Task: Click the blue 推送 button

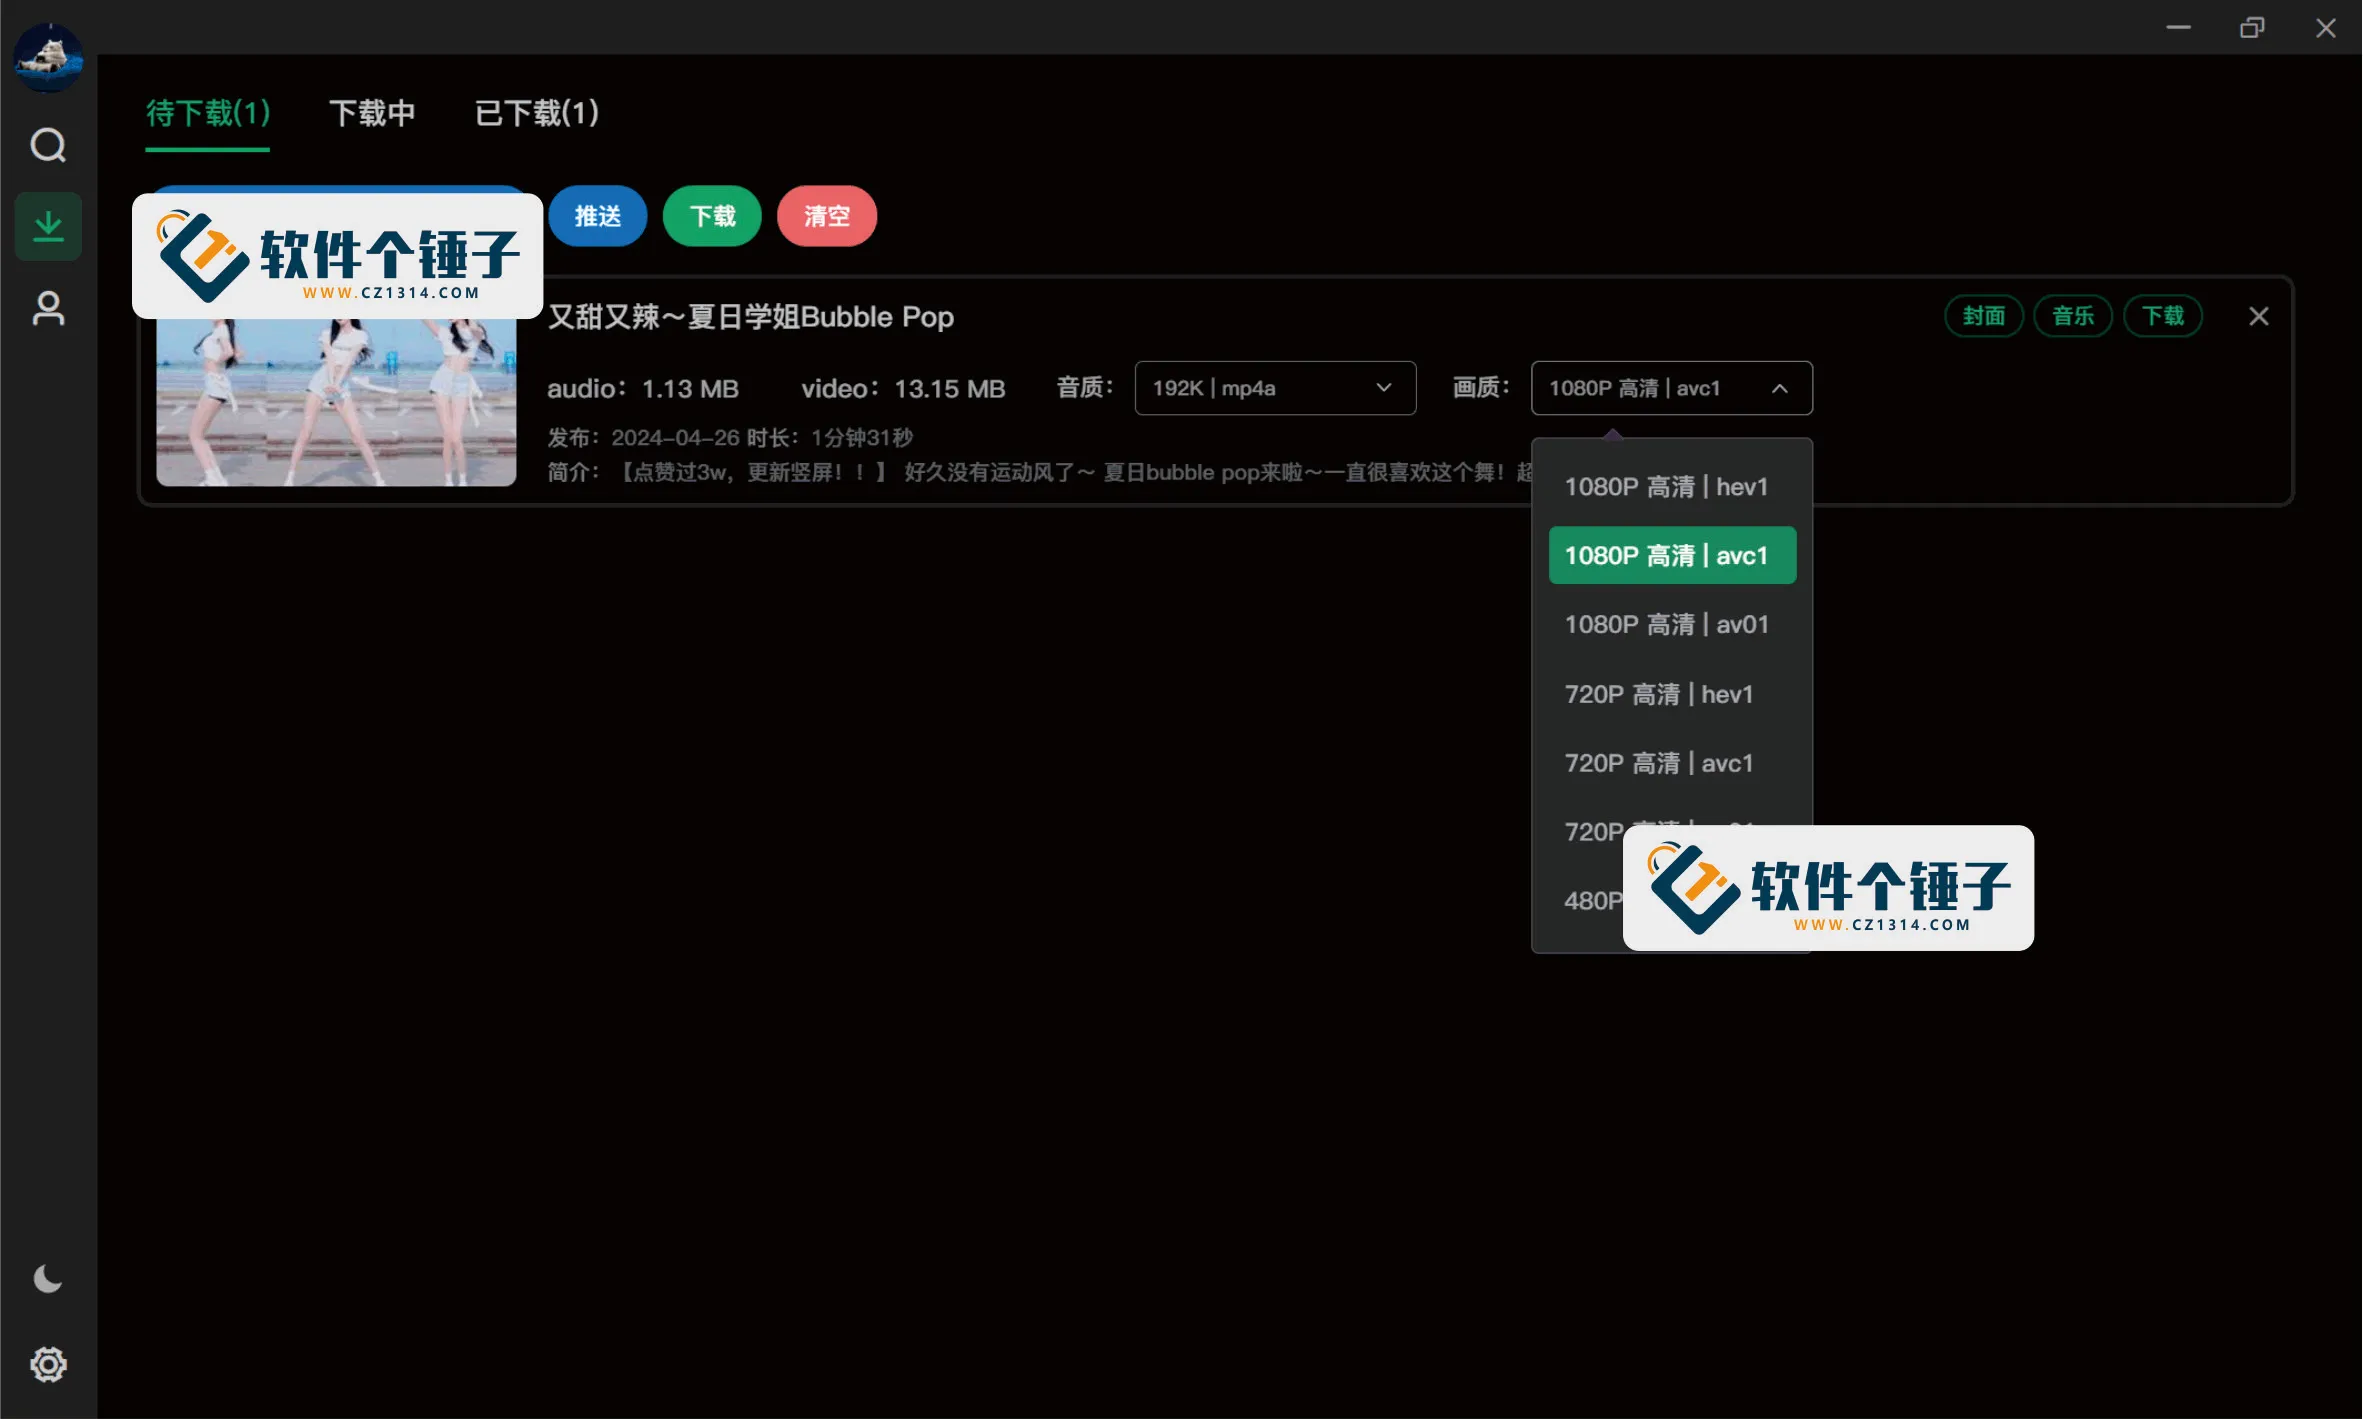Action: click(597, 216)
